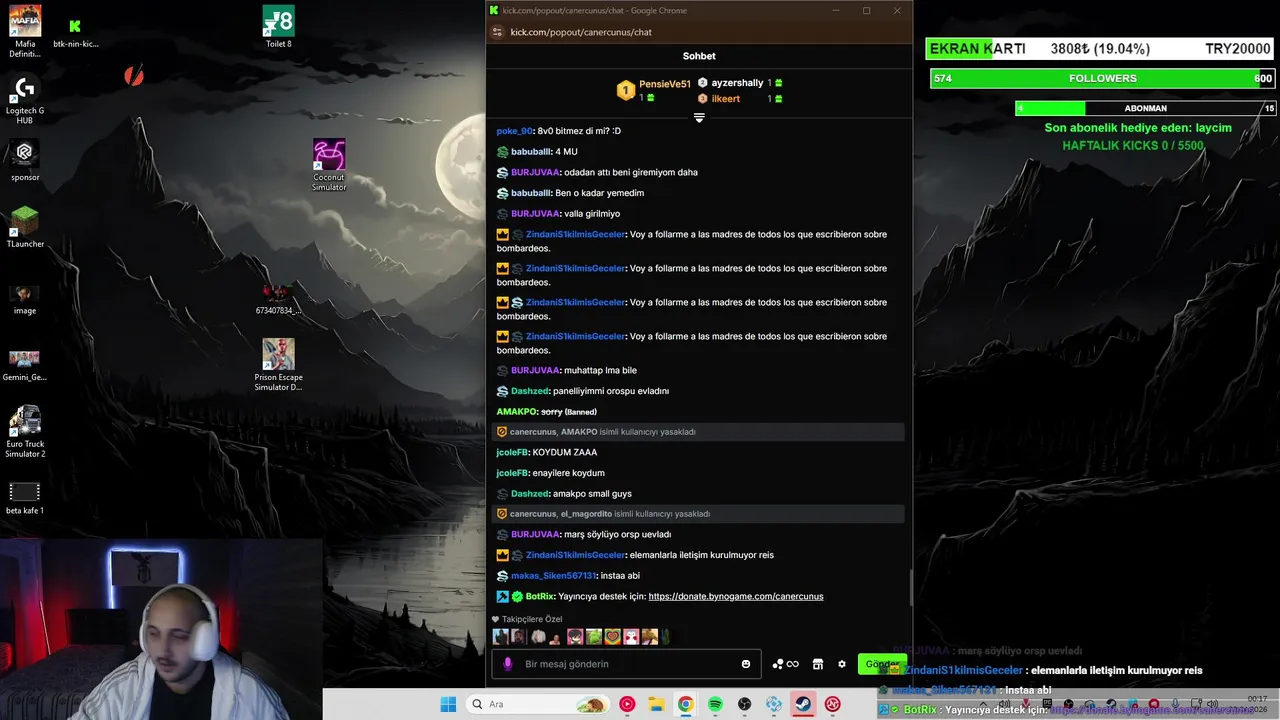Click the Windows taskbar search box 'Ara'
This screenshot has width=1280, height=720.
(537, 704)
